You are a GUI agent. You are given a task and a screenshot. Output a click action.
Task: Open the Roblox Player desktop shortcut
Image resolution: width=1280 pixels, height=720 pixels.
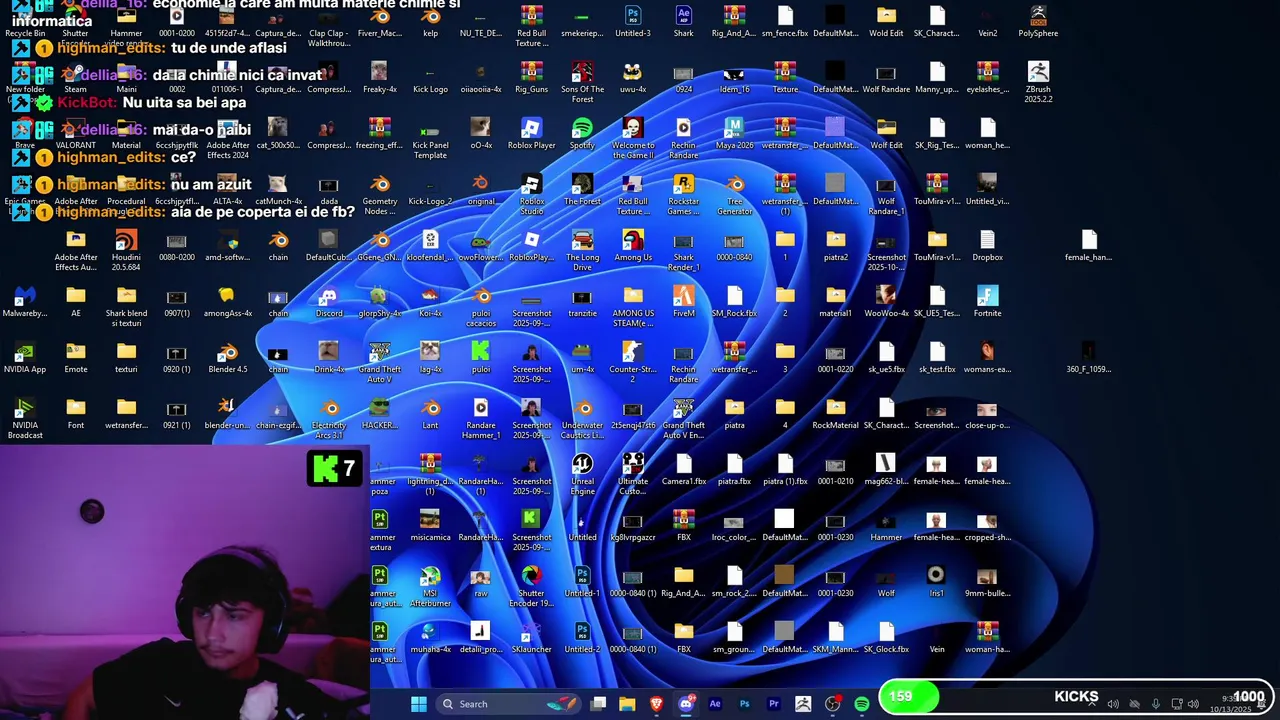531,134
